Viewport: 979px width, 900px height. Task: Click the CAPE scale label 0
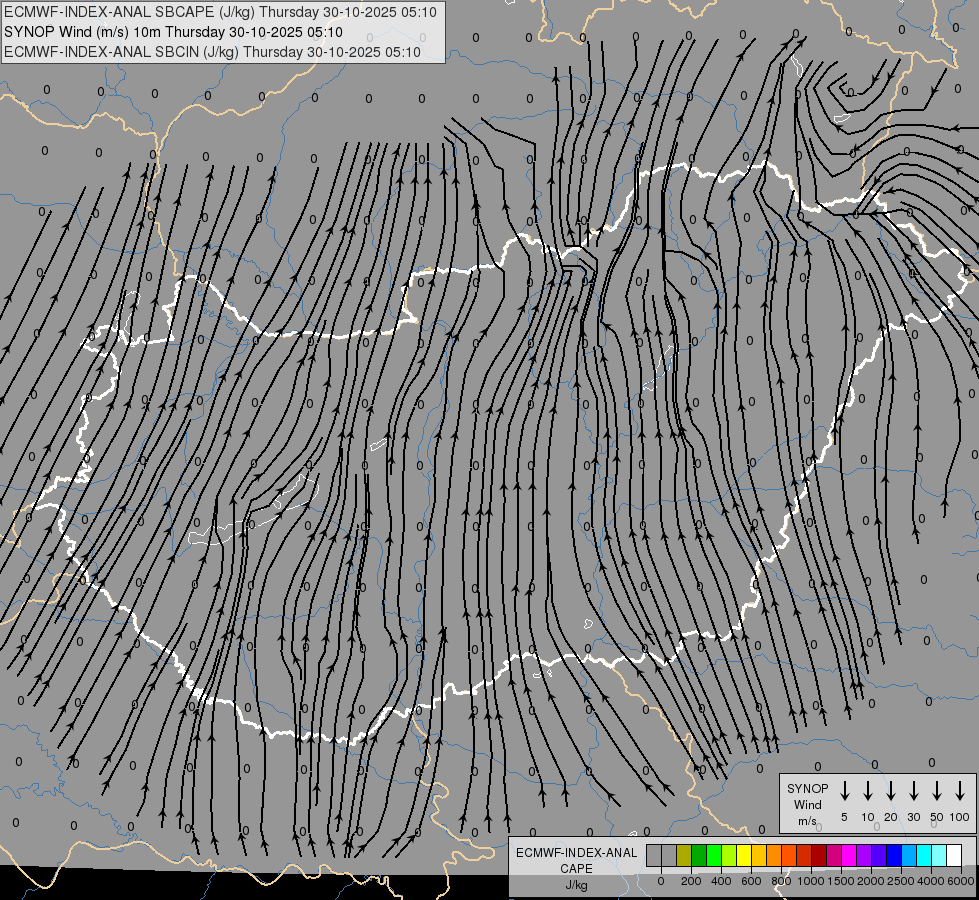661,881
